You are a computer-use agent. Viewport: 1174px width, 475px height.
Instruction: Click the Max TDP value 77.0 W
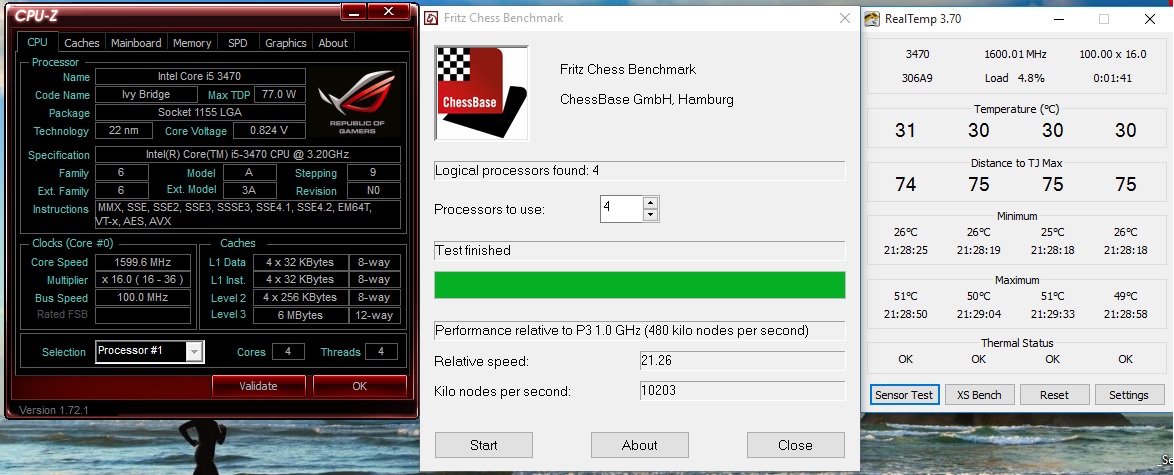click(x=280, y=94)
